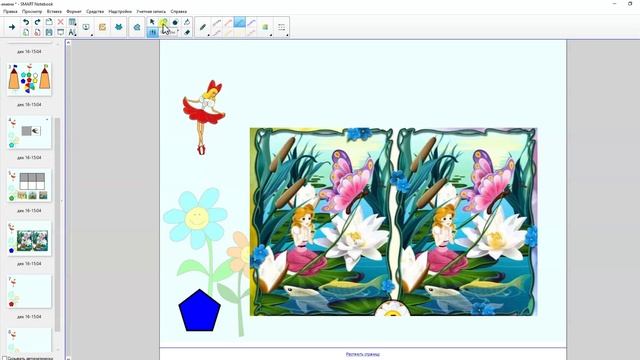The image size is (640, 360).
Task: Open the Средства menu
Action: click(x=95, y=11)
